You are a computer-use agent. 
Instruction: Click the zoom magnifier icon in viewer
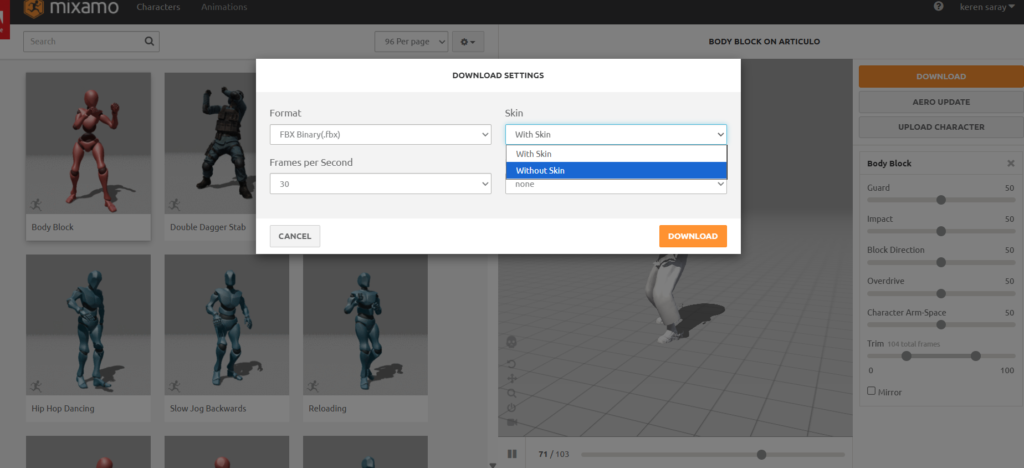[512, 394]
